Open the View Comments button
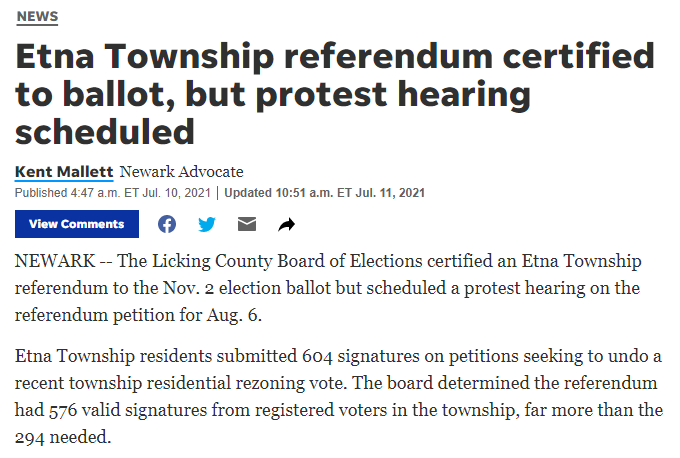Image resolution: width=680 pixels, height=458 pixels. click(x=77, y=224)
